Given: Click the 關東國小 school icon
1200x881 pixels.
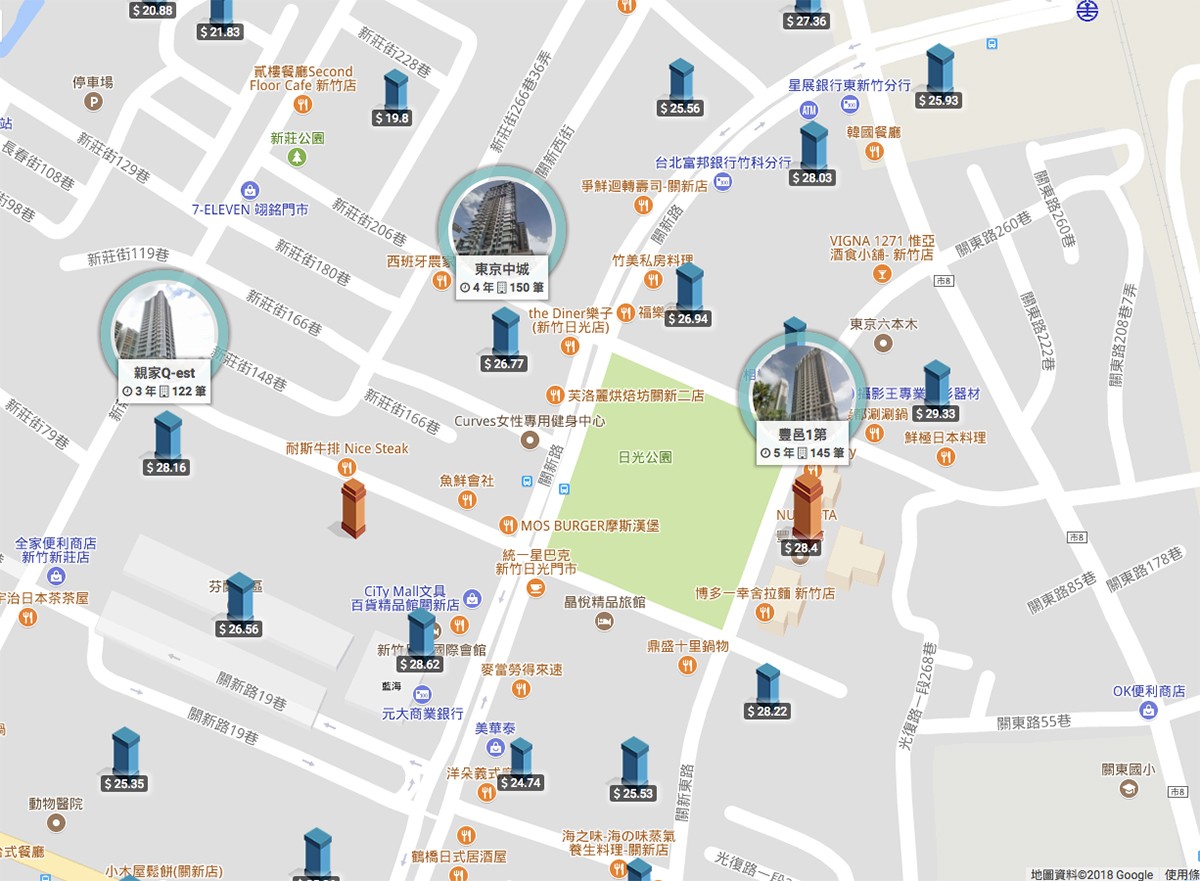Looking at the screenshot, I should pyautogui.click(x=1129, y=790).
